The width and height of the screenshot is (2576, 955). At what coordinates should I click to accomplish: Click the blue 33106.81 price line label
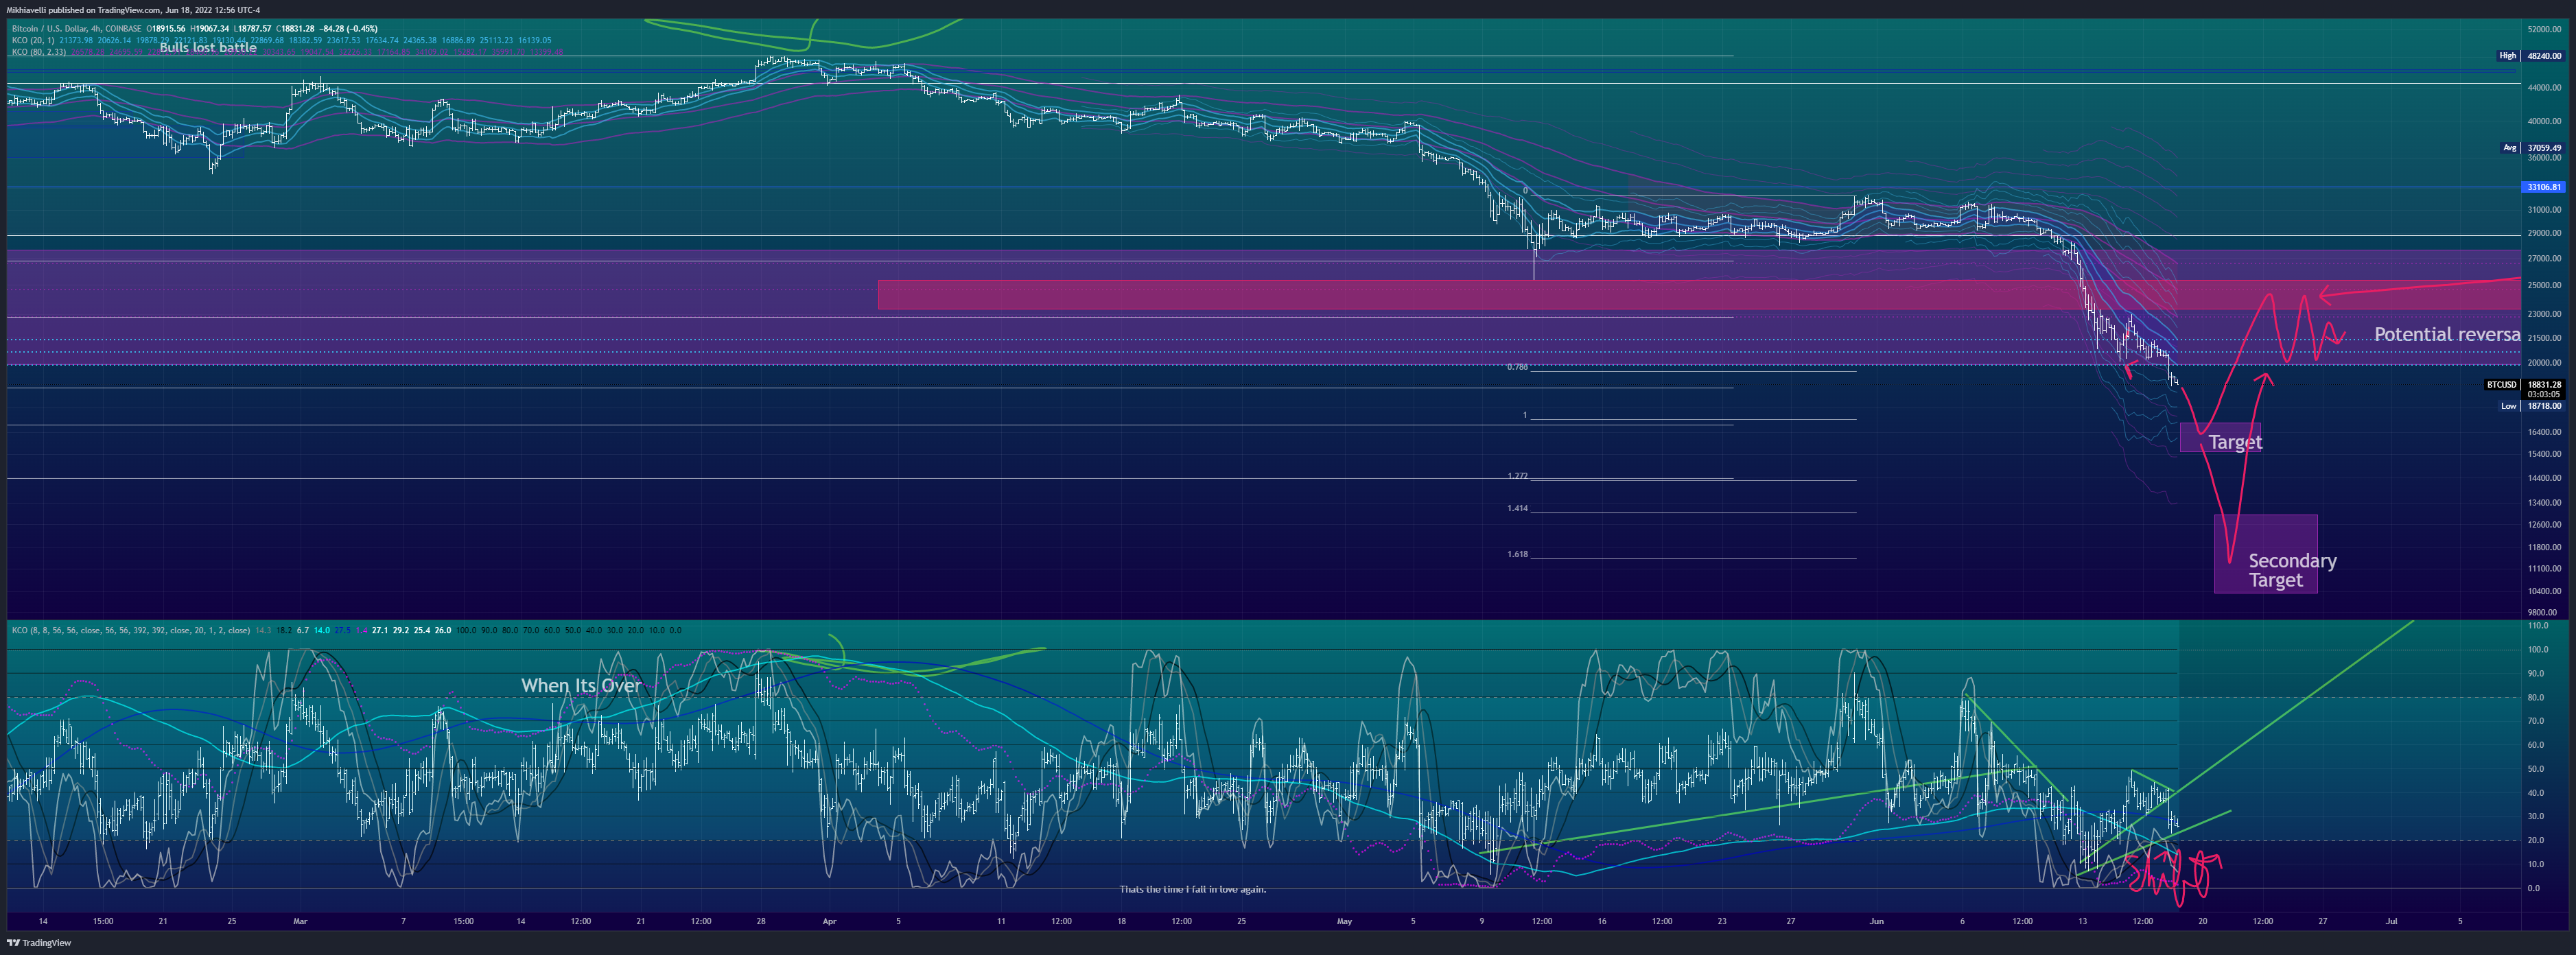(x=2544, y=187)
